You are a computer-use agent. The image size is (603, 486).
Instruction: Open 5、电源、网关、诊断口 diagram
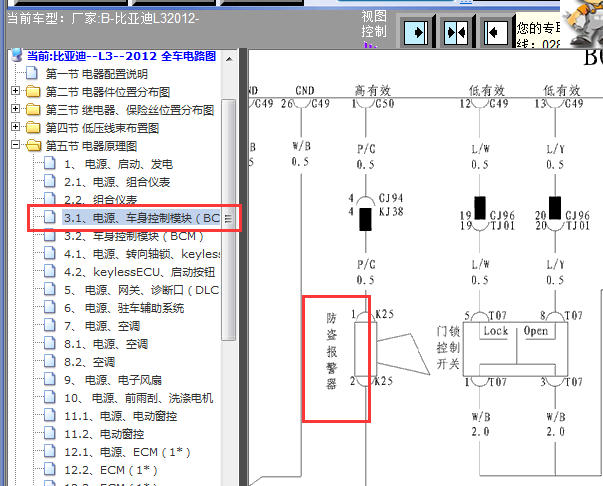coord(142,290)
